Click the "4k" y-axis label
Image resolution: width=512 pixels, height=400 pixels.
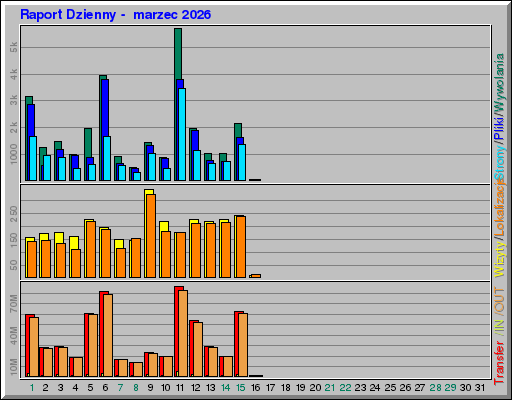[x=14, y=74]
